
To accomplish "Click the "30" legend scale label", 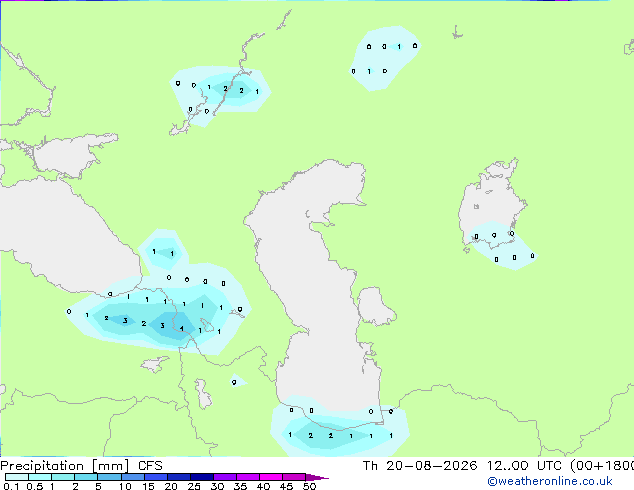I will (x=217, y=486).
